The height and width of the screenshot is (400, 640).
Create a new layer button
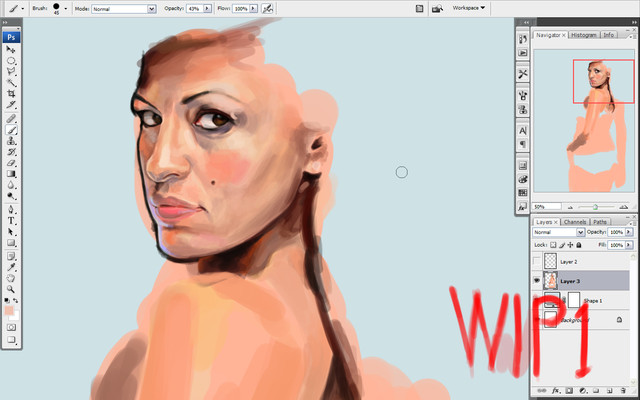coord(609,391)
